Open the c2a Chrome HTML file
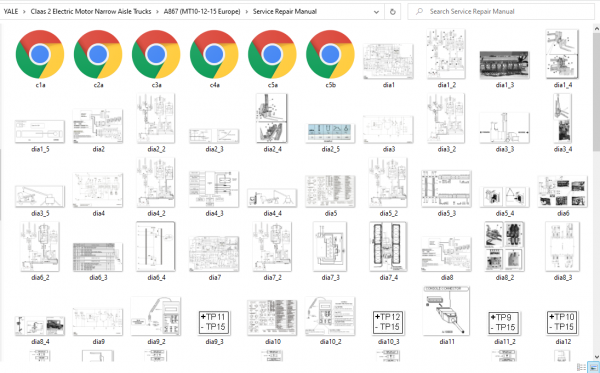Screen dimensions: 600x373 98,55
